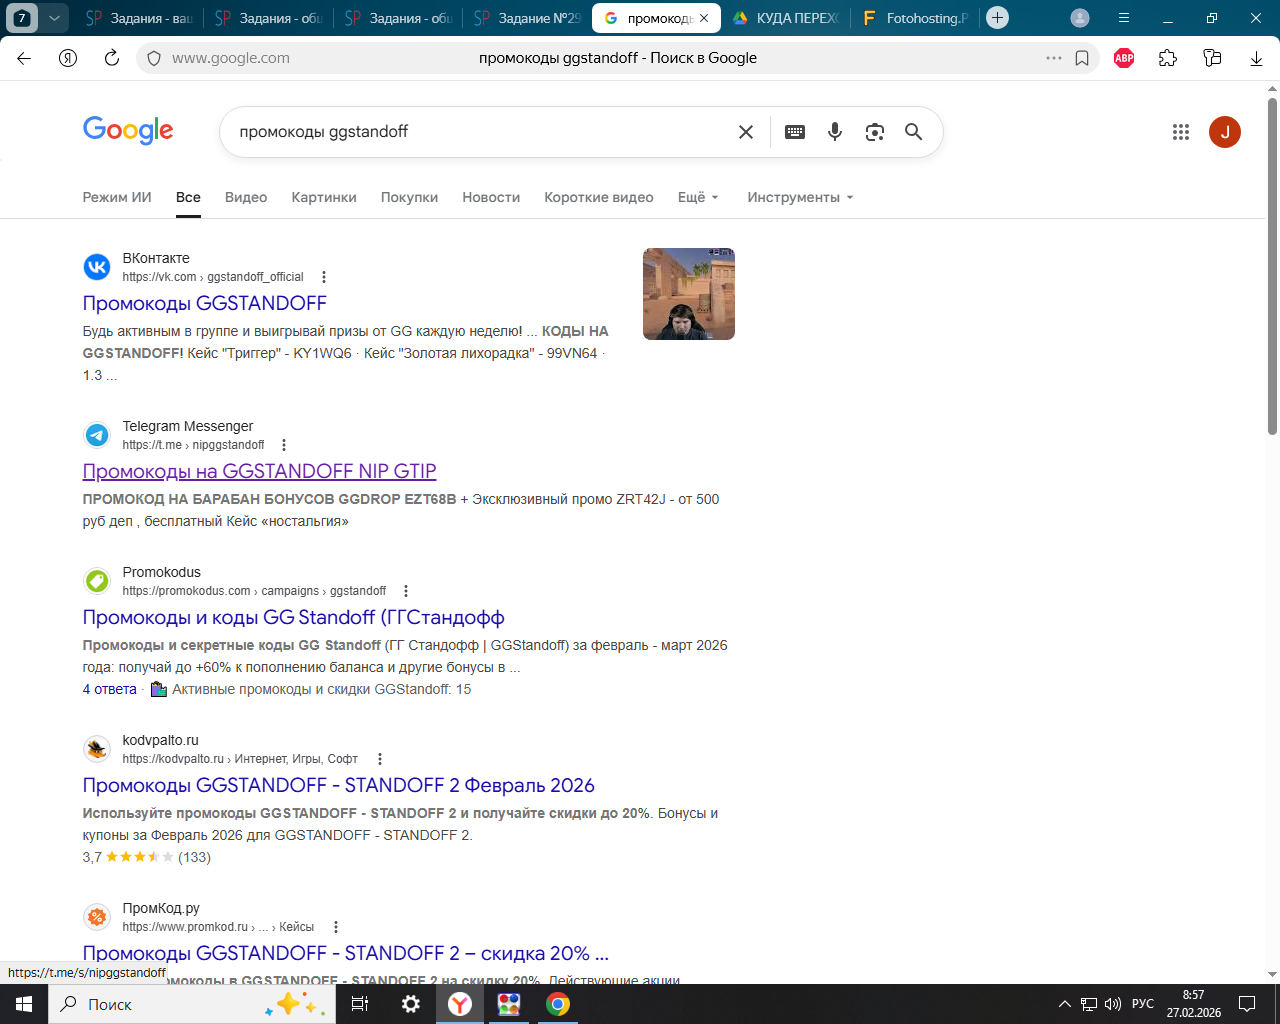Expand the Ещё dropdown
Viewport: 1280px width, 1024px height.
click(x=698, y=197)
